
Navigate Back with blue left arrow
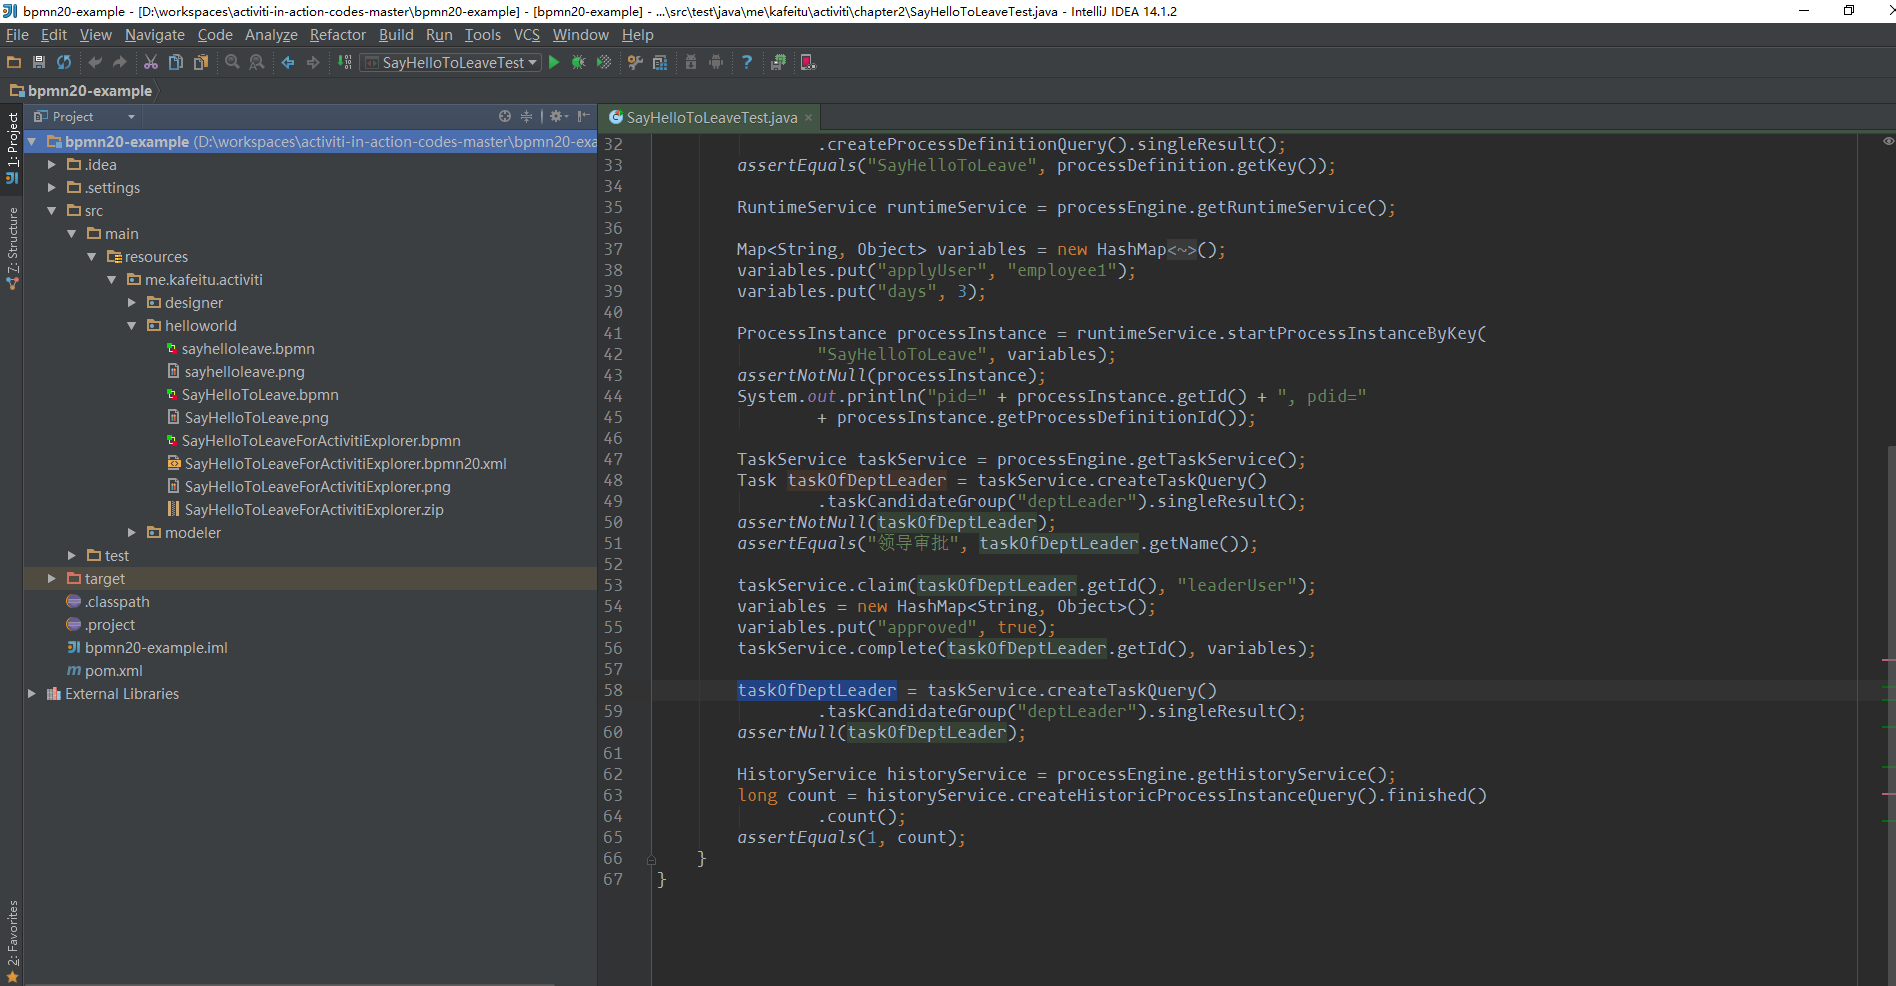click(x=288, y=62)
